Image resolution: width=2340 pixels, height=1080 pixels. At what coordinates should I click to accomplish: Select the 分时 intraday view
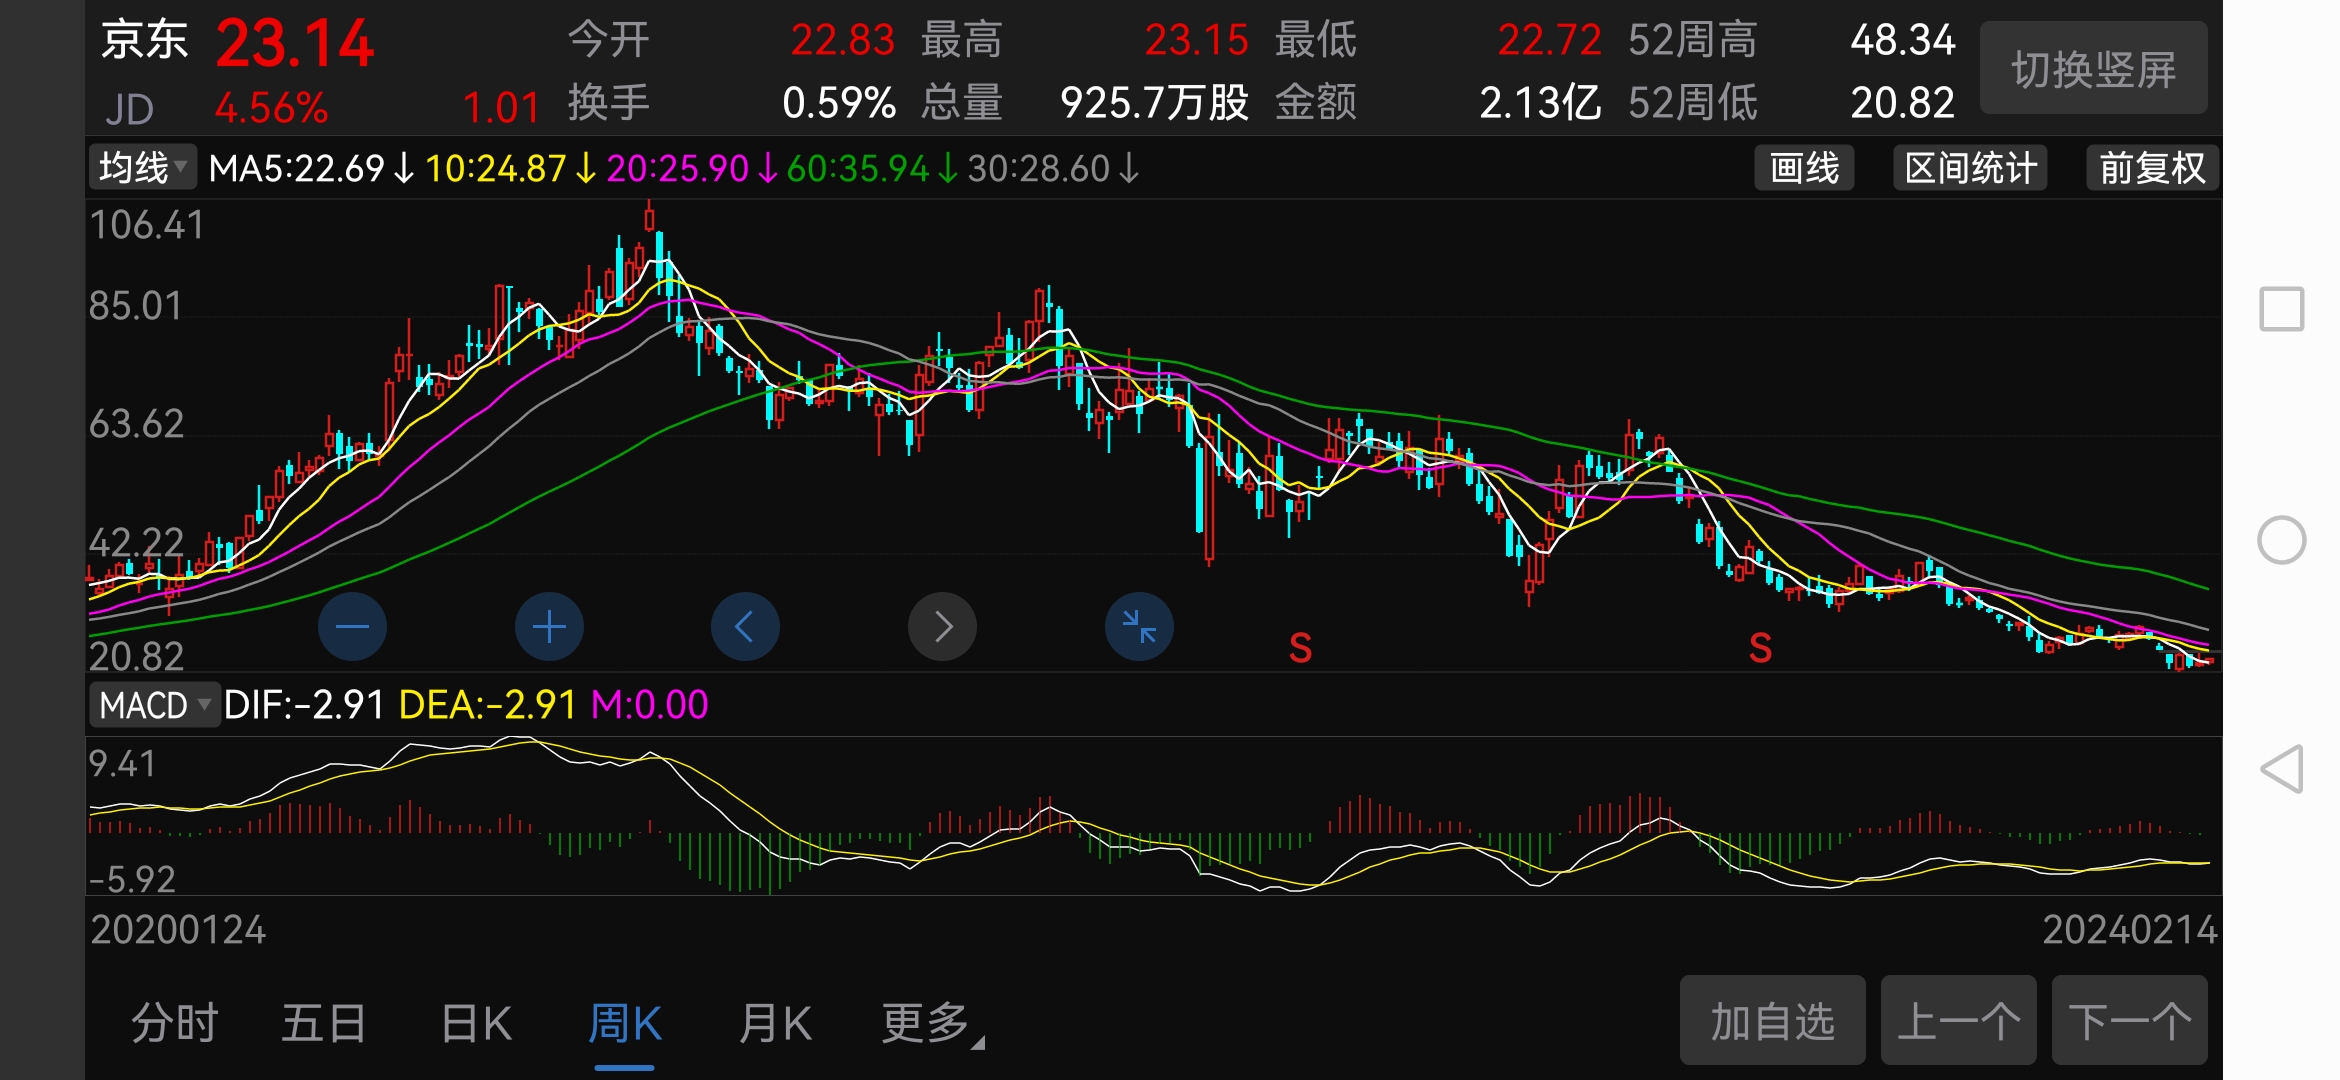tap(175, 1021)
